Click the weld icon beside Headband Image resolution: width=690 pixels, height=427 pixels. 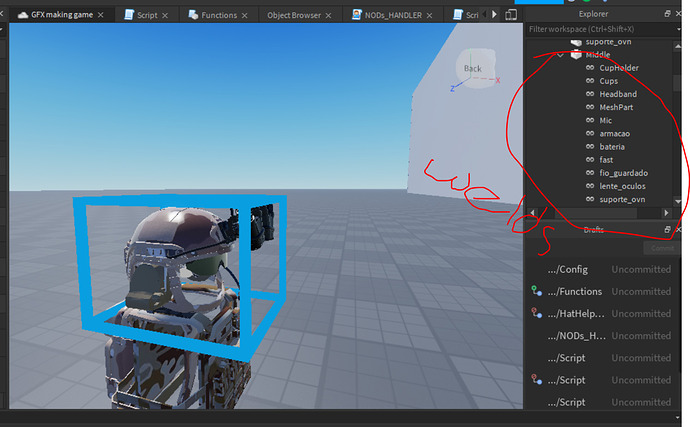pyautogui.click(x=590, y=94)
